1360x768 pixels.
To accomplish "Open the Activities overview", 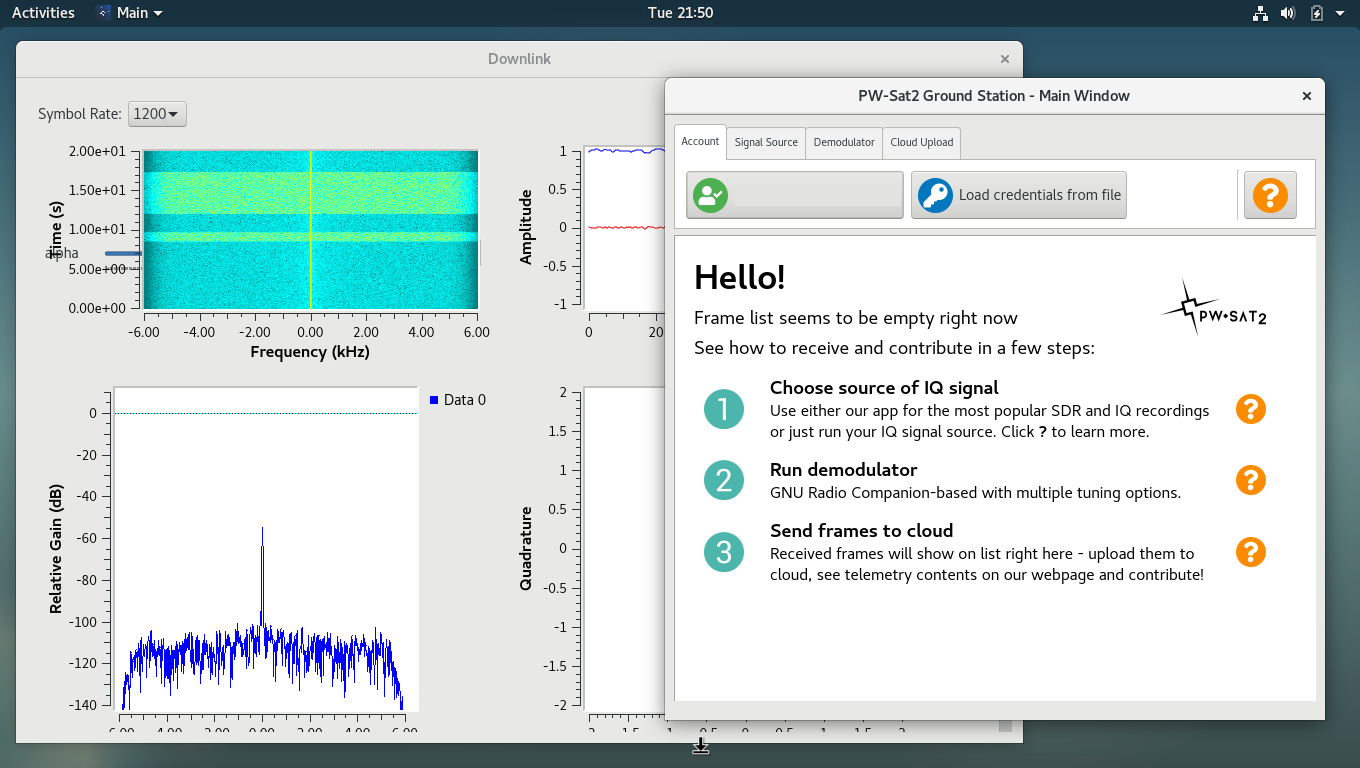I will [43, 13].
